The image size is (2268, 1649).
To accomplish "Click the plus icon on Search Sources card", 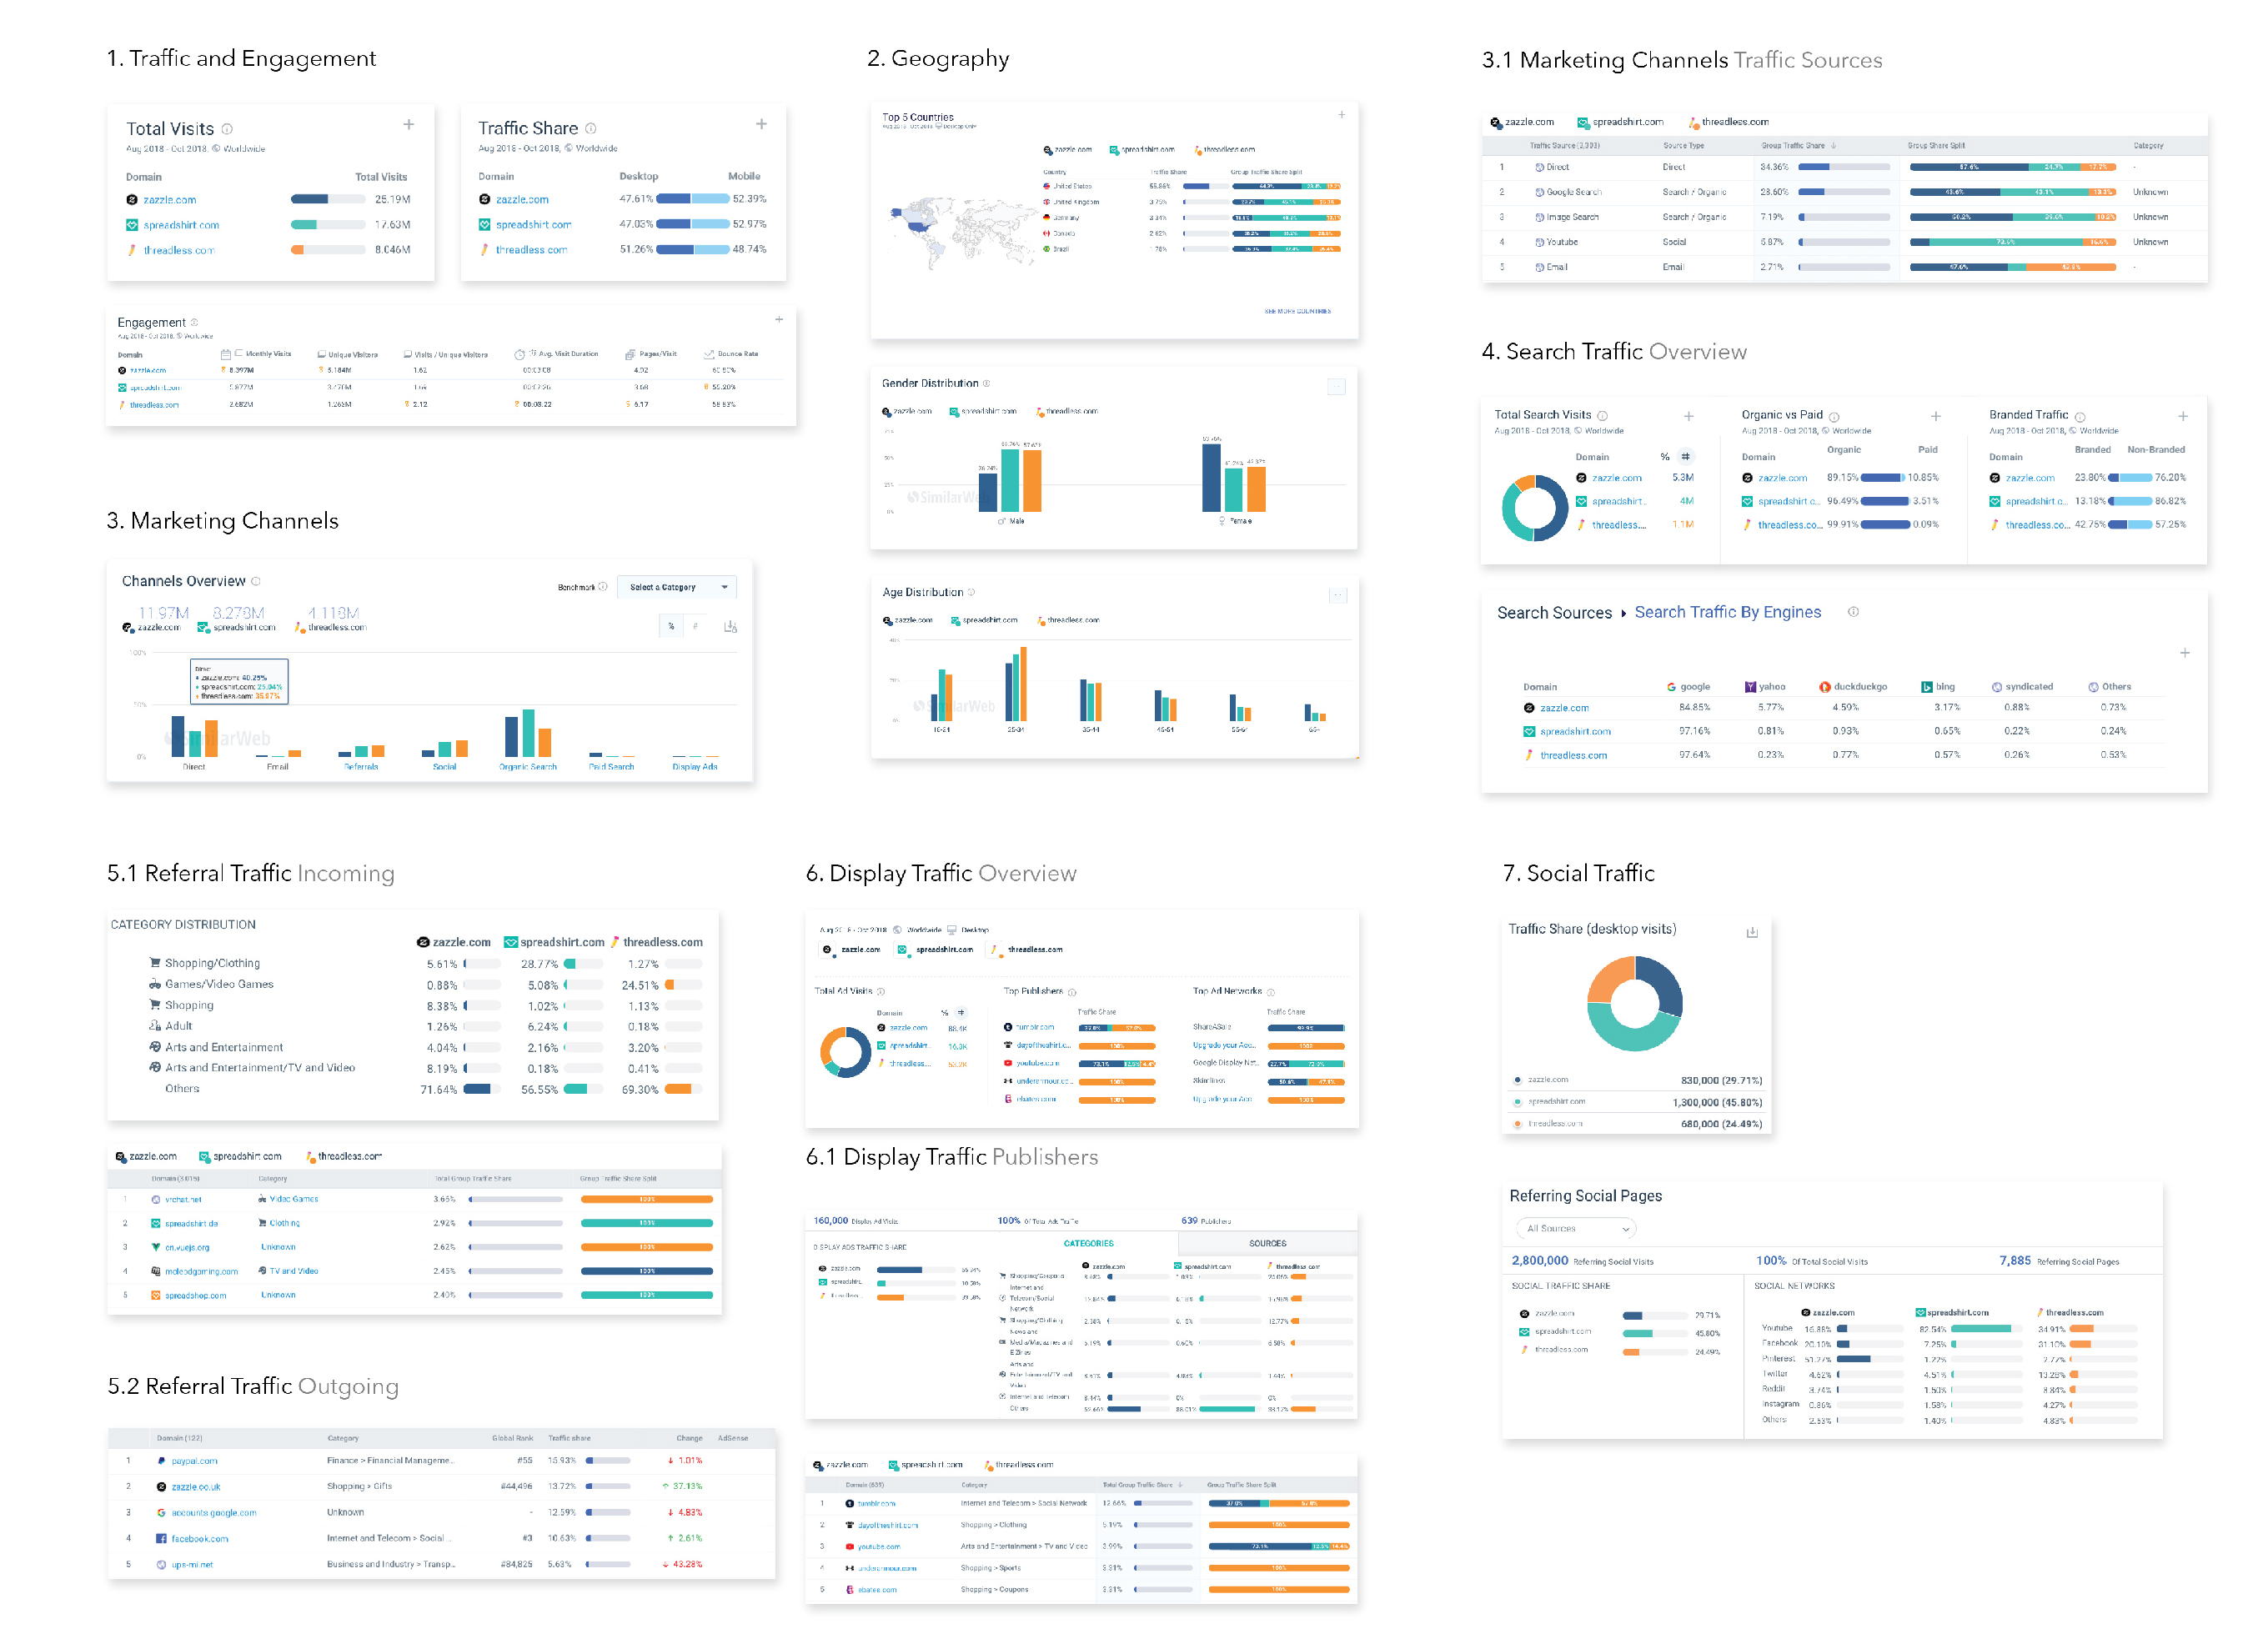I will (x=2185, y=653).
